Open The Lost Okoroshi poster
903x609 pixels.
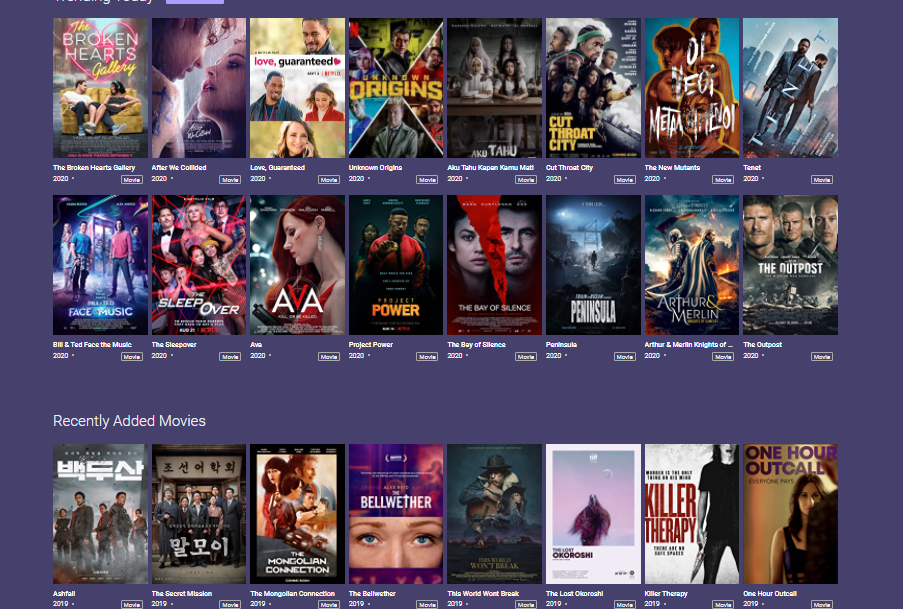point(593,513)
